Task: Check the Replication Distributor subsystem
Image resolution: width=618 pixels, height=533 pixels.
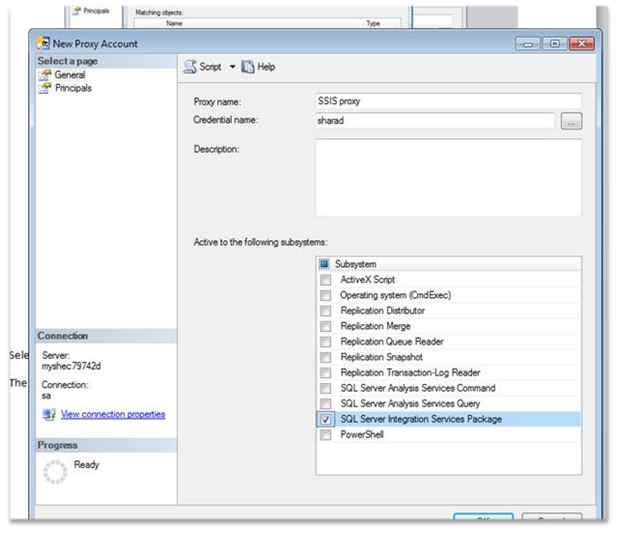Action: pyautogui.click(x=325, y=311)
